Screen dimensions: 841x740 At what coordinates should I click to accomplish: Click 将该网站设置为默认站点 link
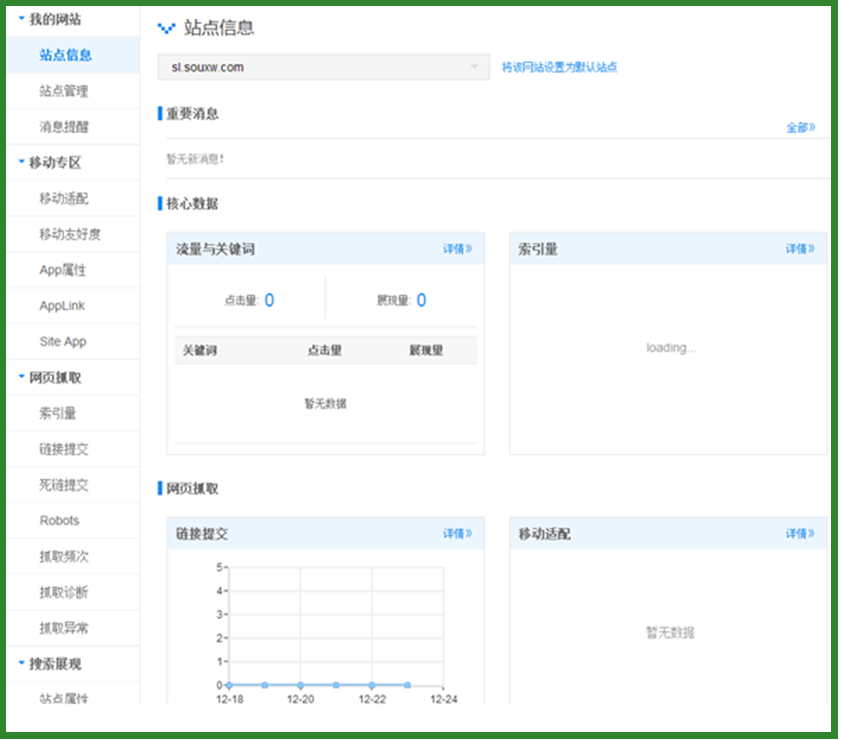point(559,68)
